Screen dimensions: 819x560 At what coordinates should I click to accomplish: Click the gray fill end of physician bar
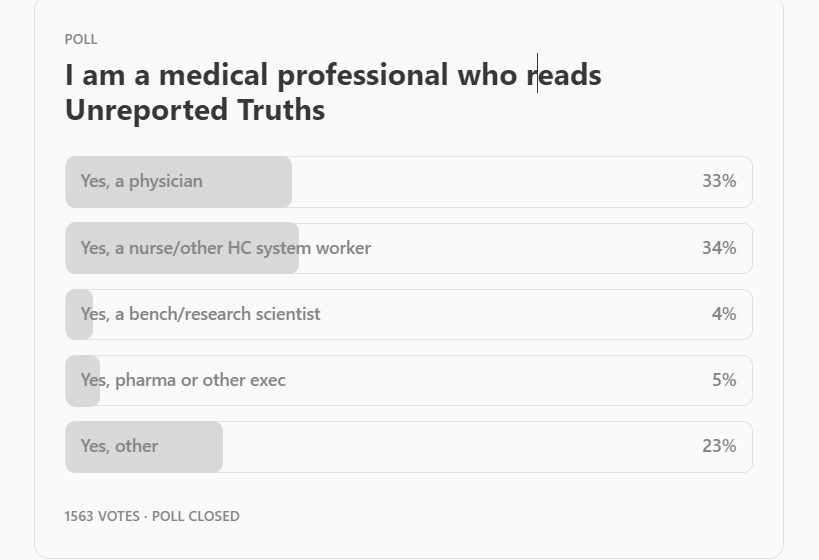point(286,182)
